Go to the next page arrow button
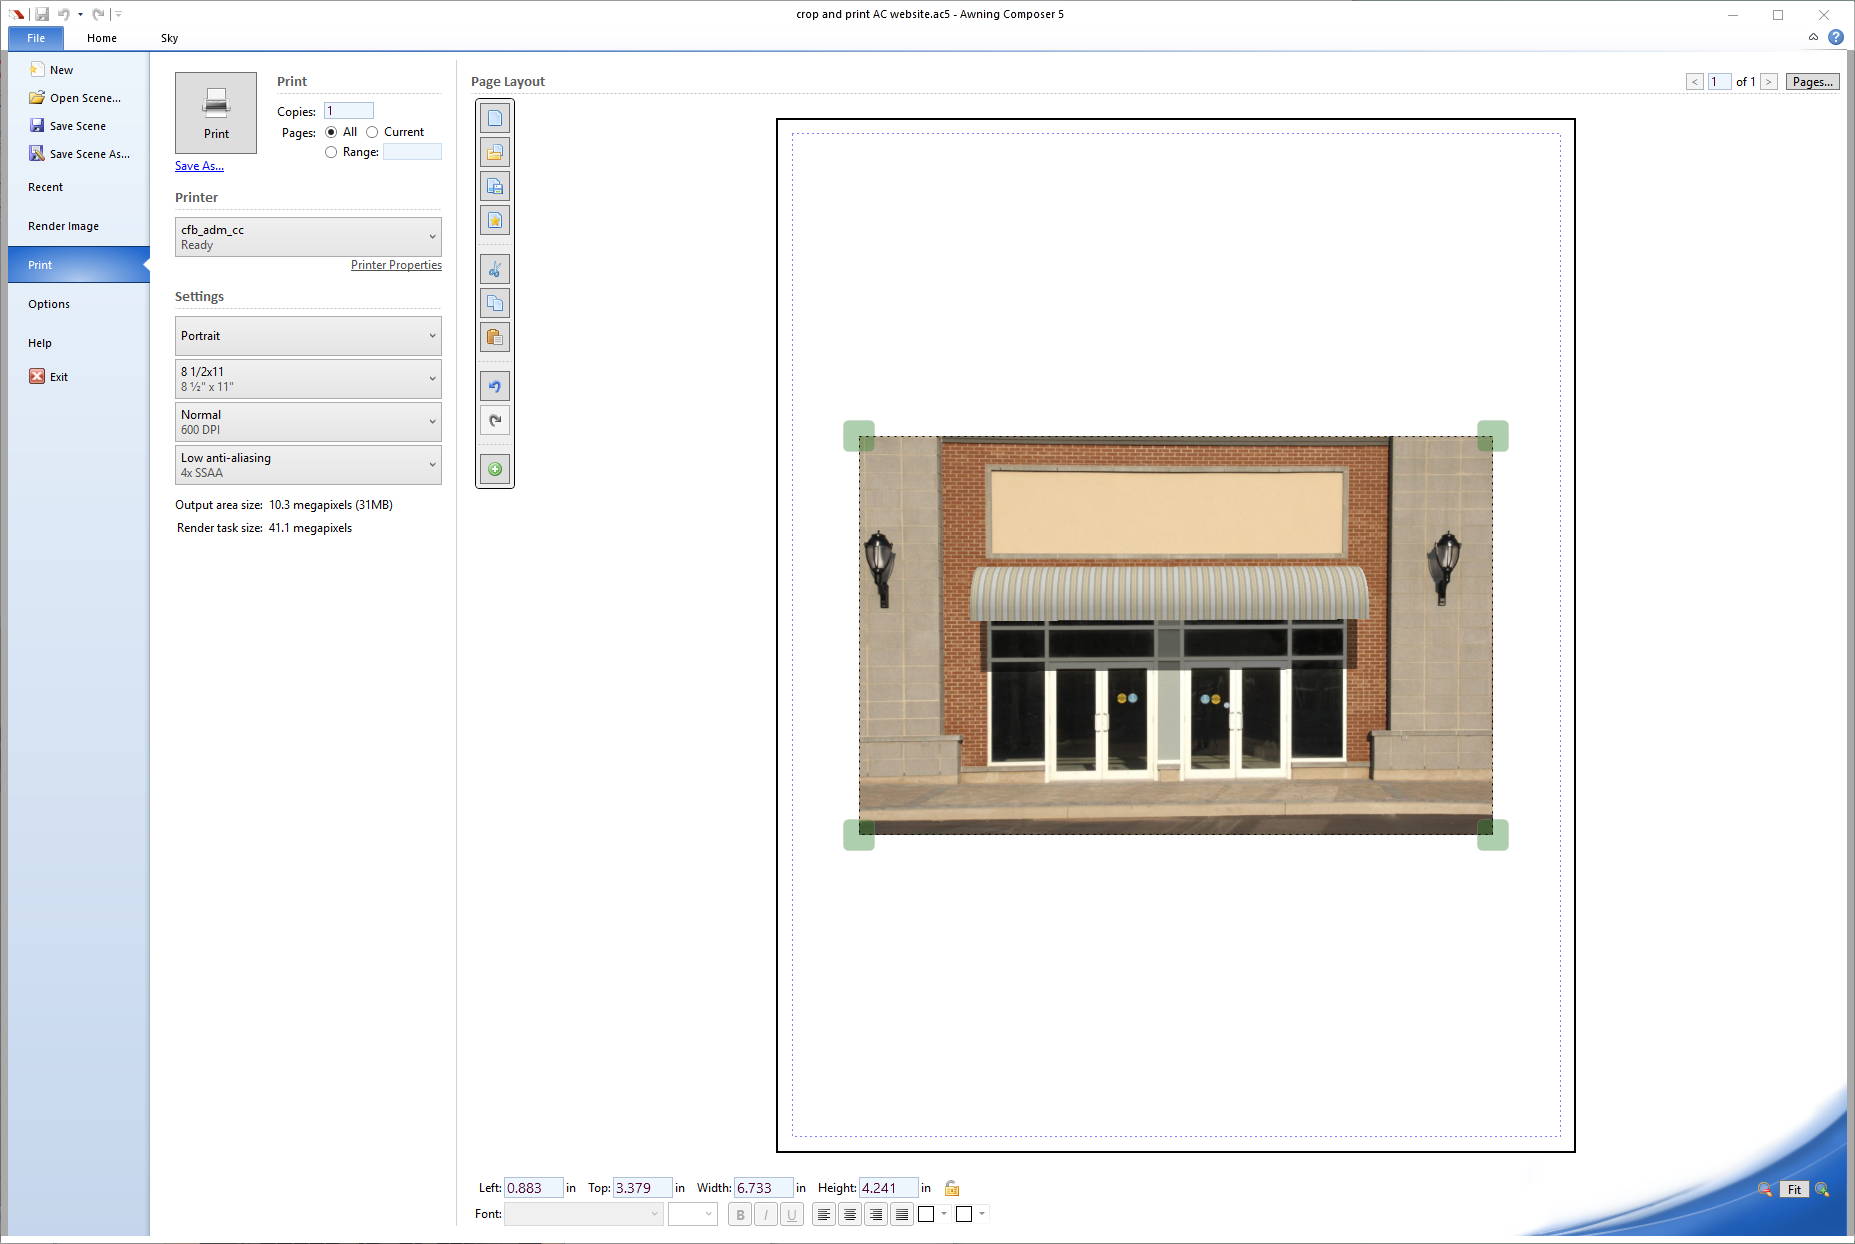This screenshot has width=1855, height=1244. pyautogui.click(x=1769, y=82)
